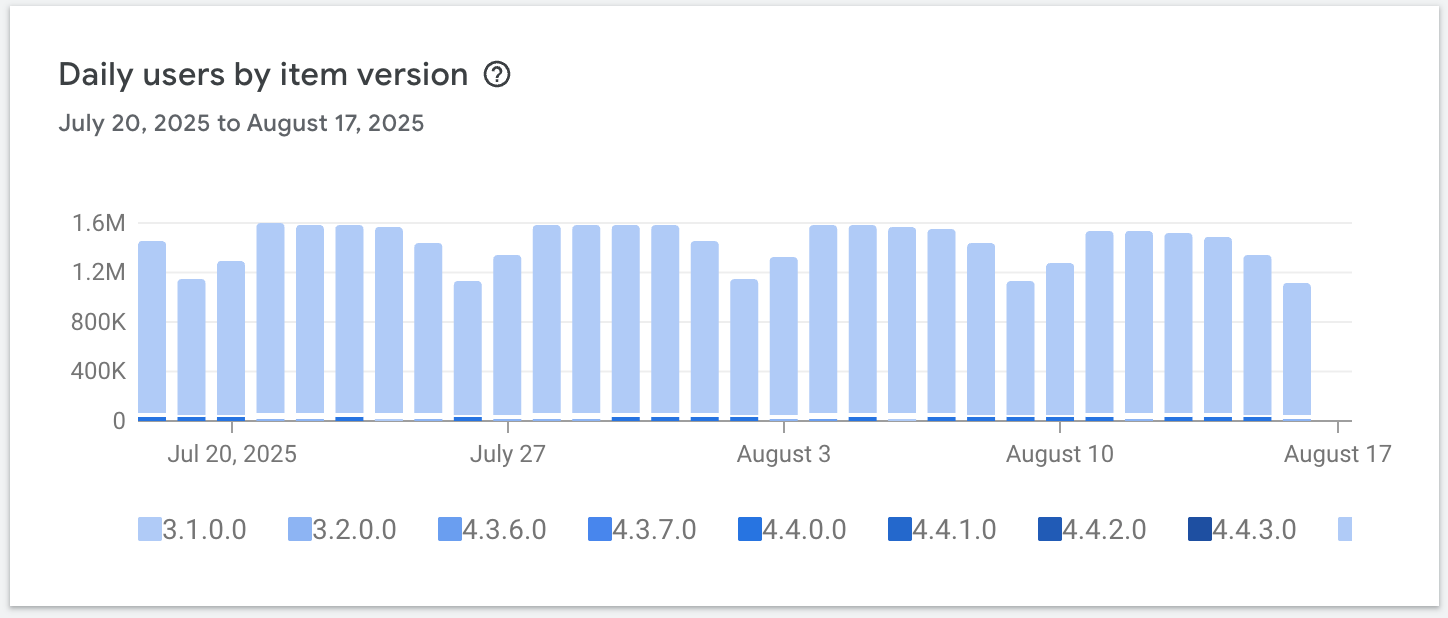Click the 4.3.6.0 legend color swatch

(x=449, y=529)
